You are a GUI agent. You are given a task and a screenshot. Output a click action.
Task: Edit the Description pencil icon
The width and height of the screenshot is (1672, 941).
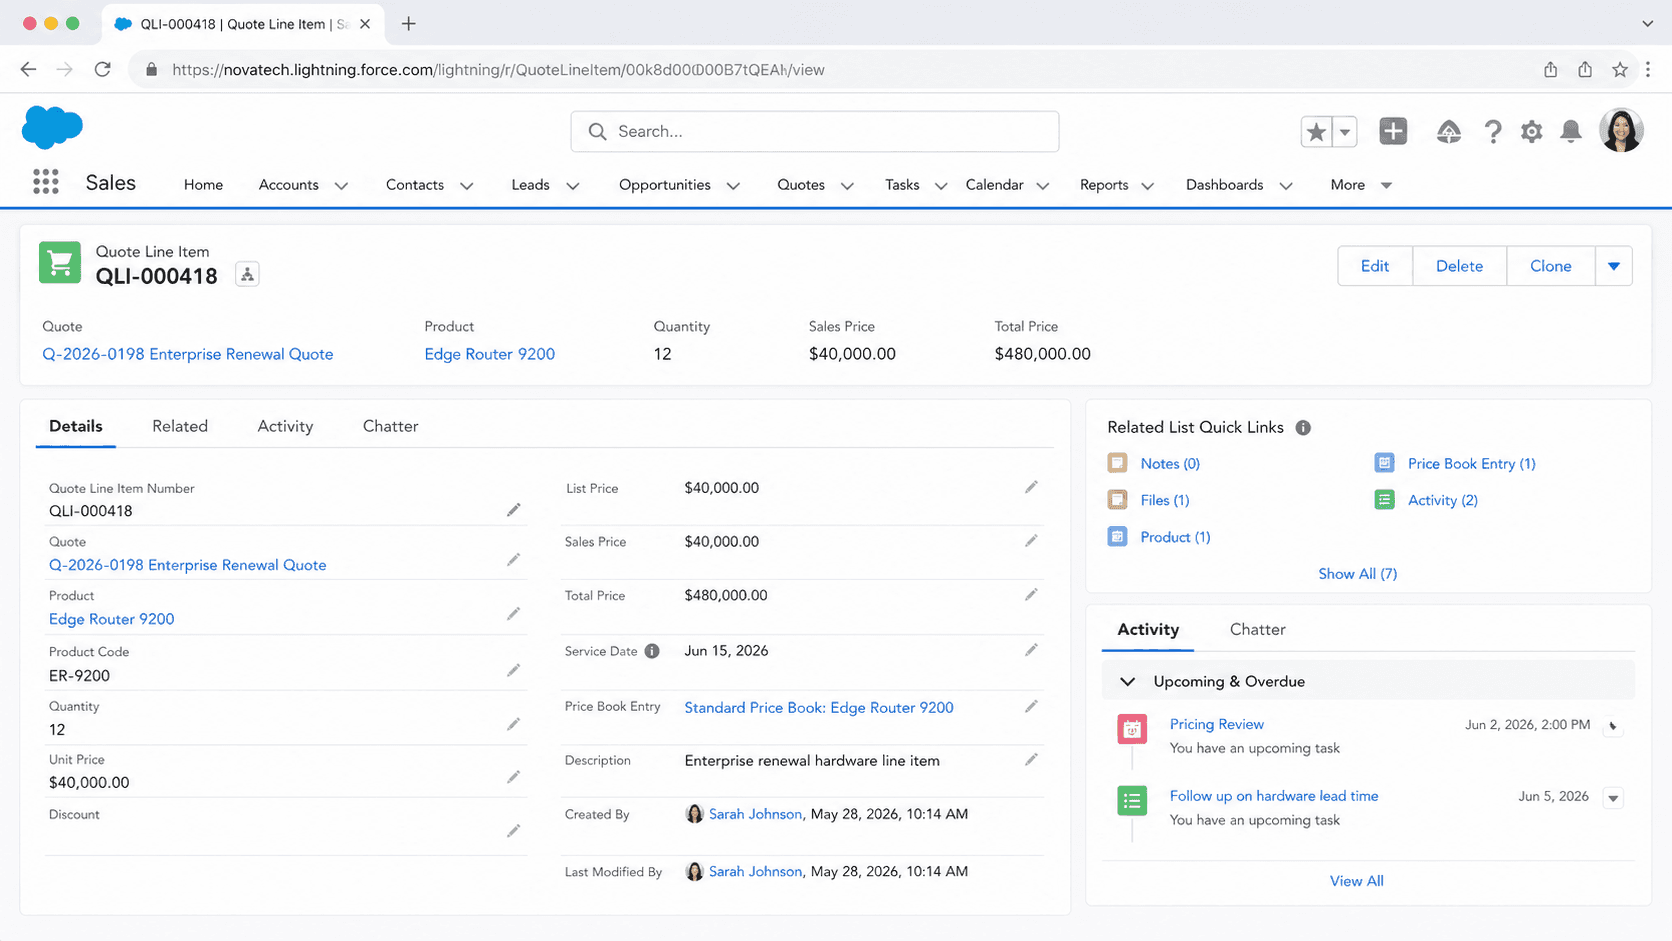[x=1031, y=760]
